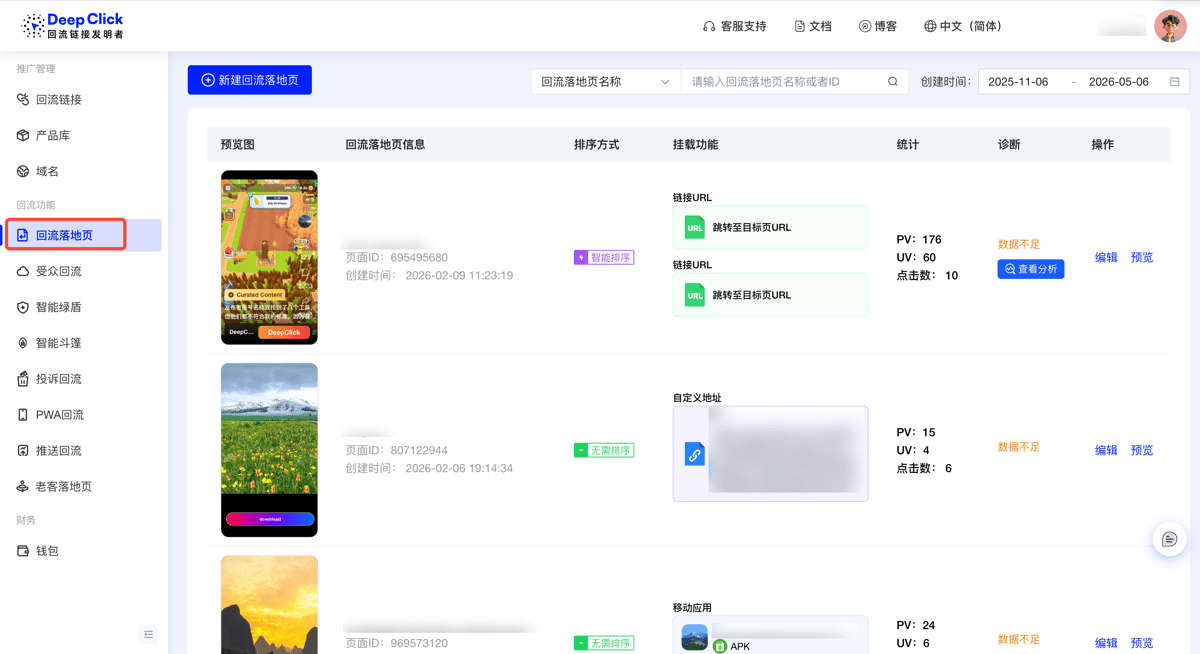Click the yellow sunset preview thumbnail

pos(269,605)
